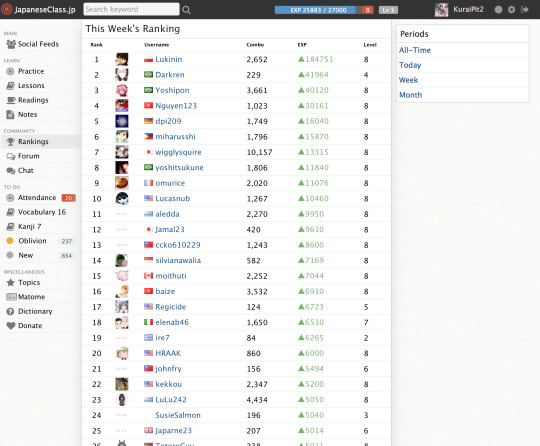Open Readings from sidebar
The width and height of the screenshot is (540, 446).
33,100
